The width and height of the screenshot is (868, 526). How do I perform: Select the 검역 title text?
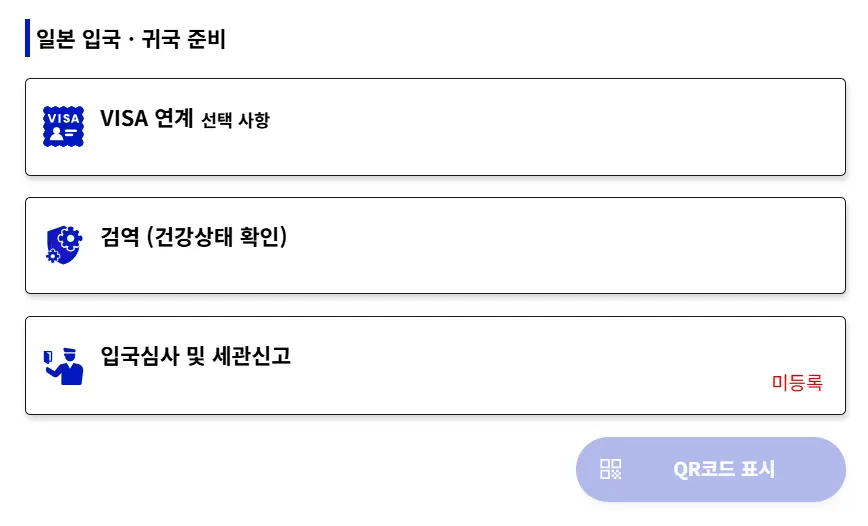[x=120, y=237]
